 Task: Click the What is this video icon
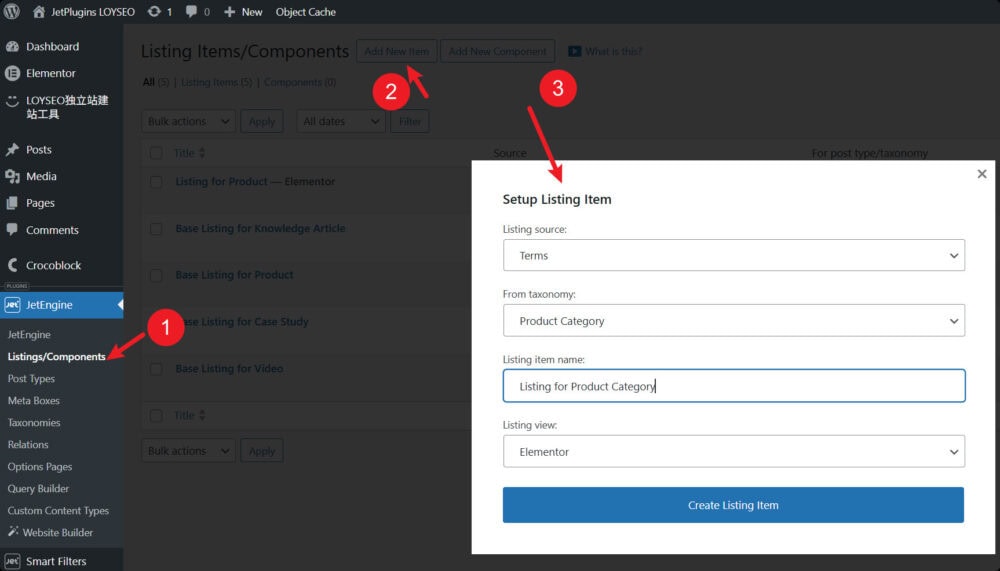pyautogui.click(x=575, y=51)
